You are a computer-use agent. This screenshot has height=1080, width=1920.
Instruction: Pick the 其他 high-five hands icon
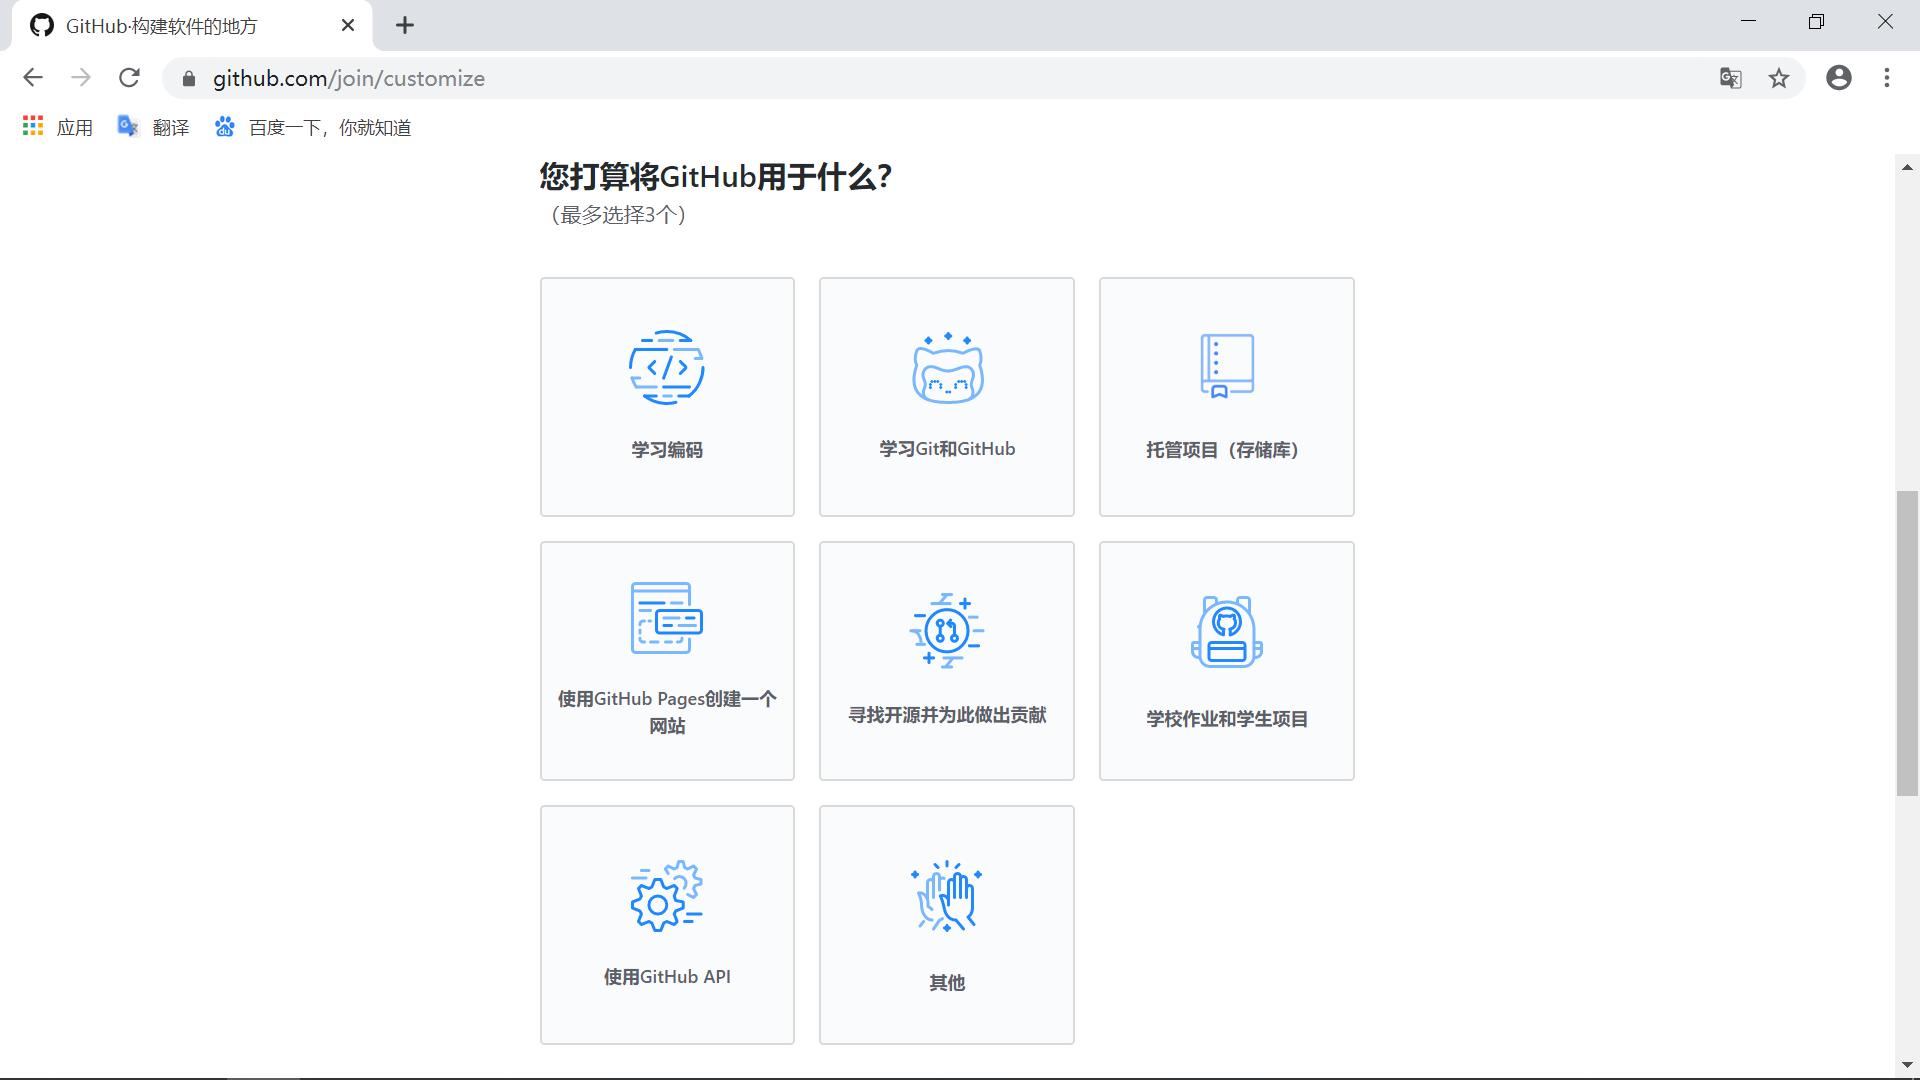pyautogui.click(x=947, y=896)
